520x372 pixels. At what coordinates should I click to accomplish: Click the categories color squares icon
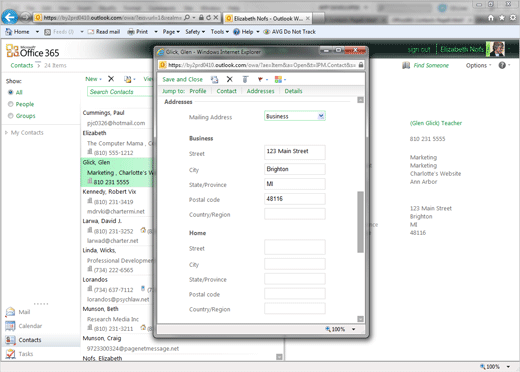tap(278, 79)
